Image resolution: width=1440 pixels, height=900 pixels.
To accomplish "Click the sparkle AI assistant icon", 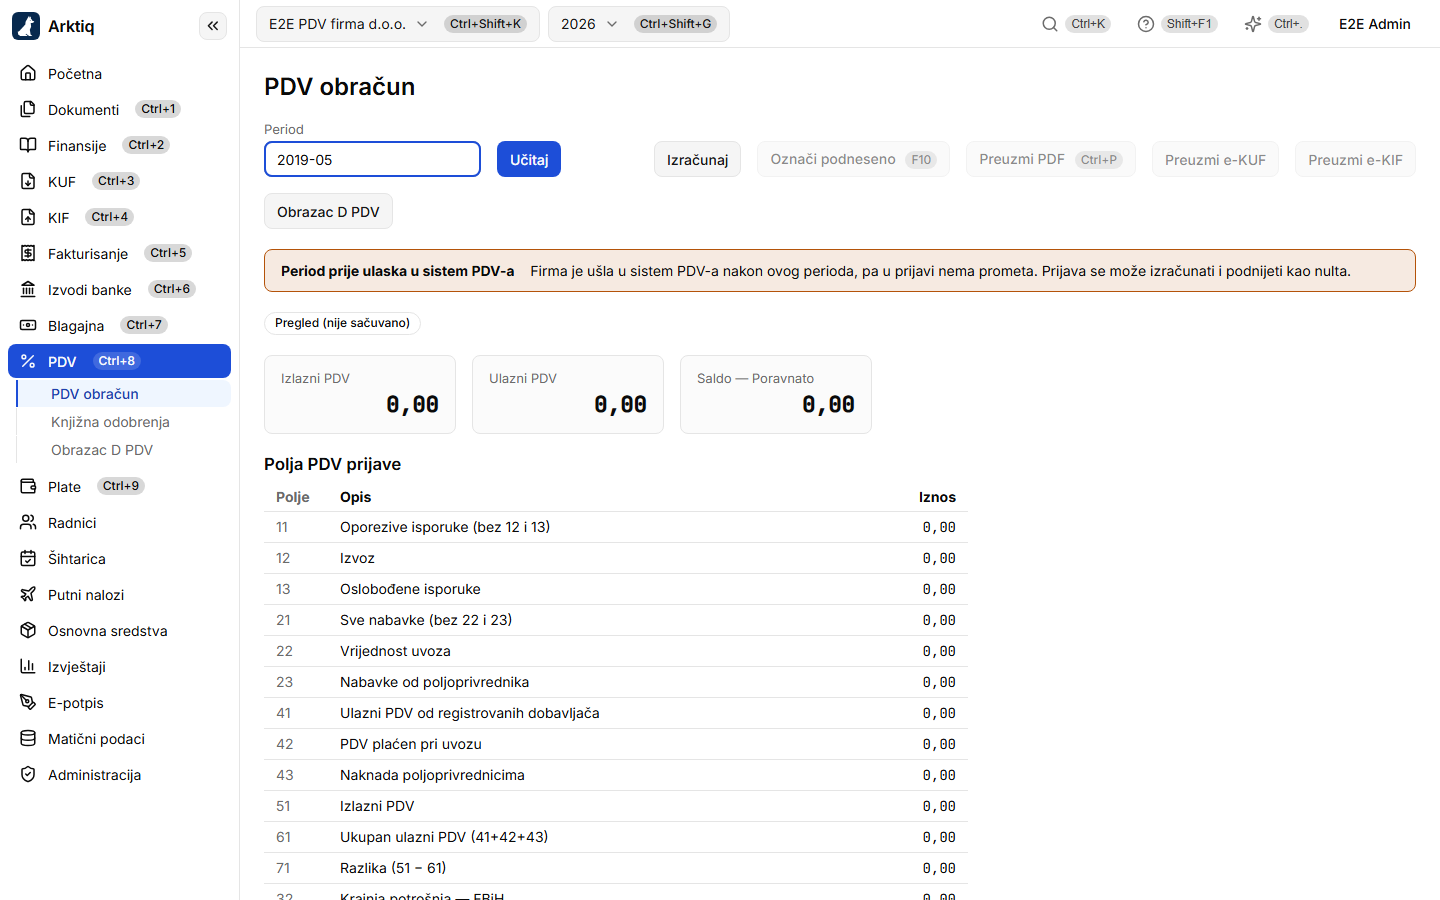I will (1253, 24).
